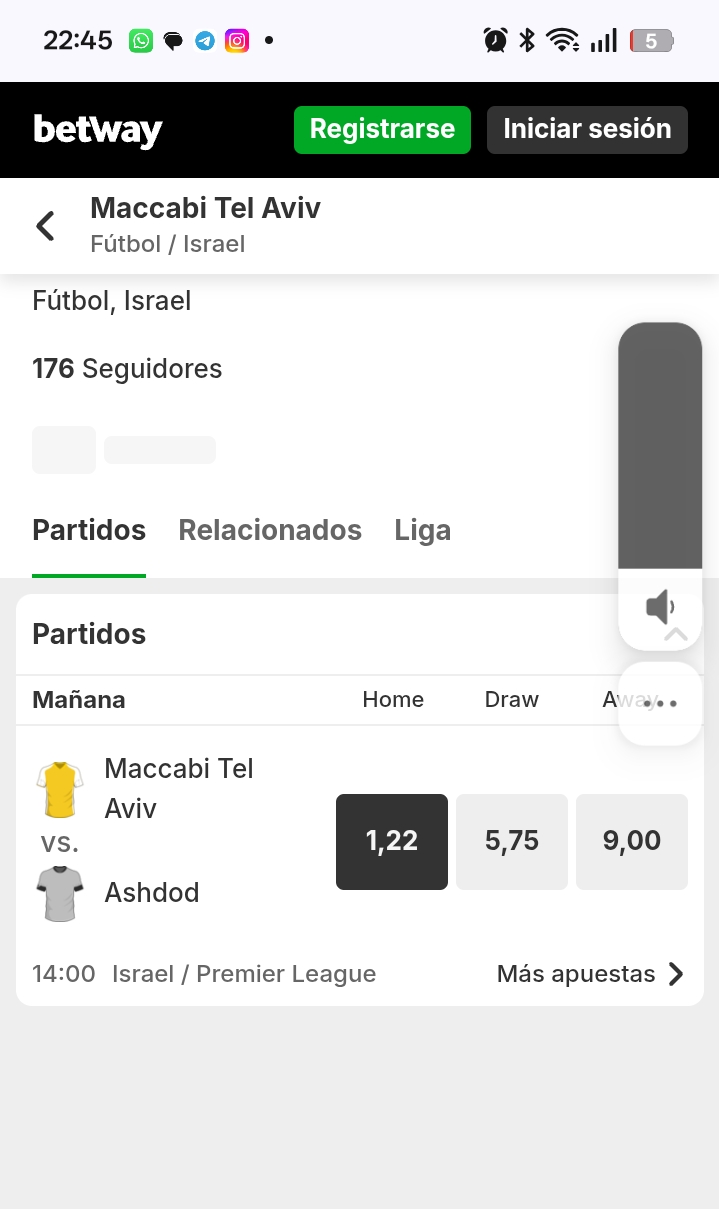Tap the back arrow icon
Viewport: 719px width, 1209px height.
(45, 226)
